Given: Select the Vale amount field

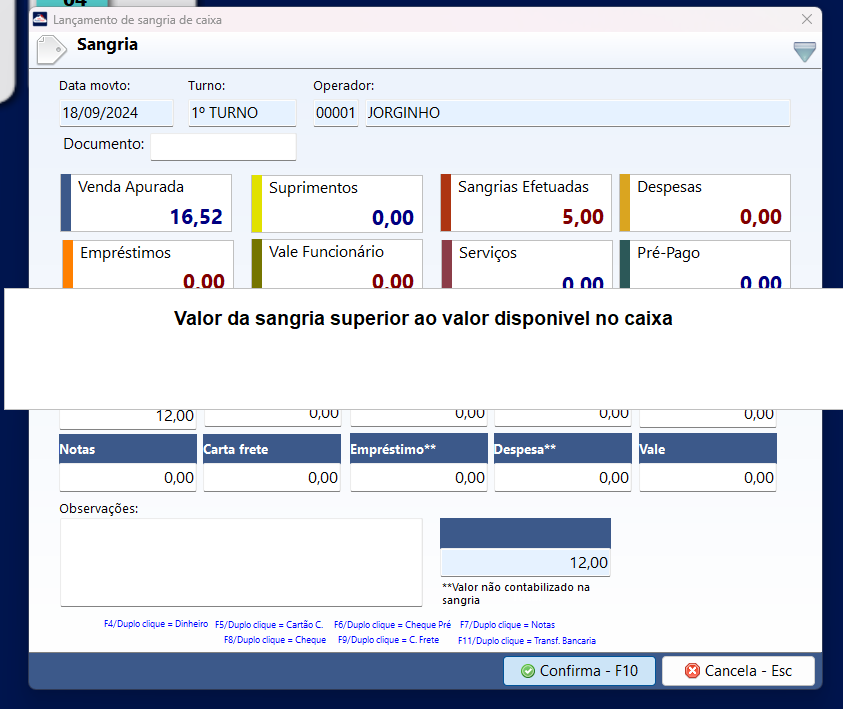Looking at the screenshot, I should tap(708, 477).
